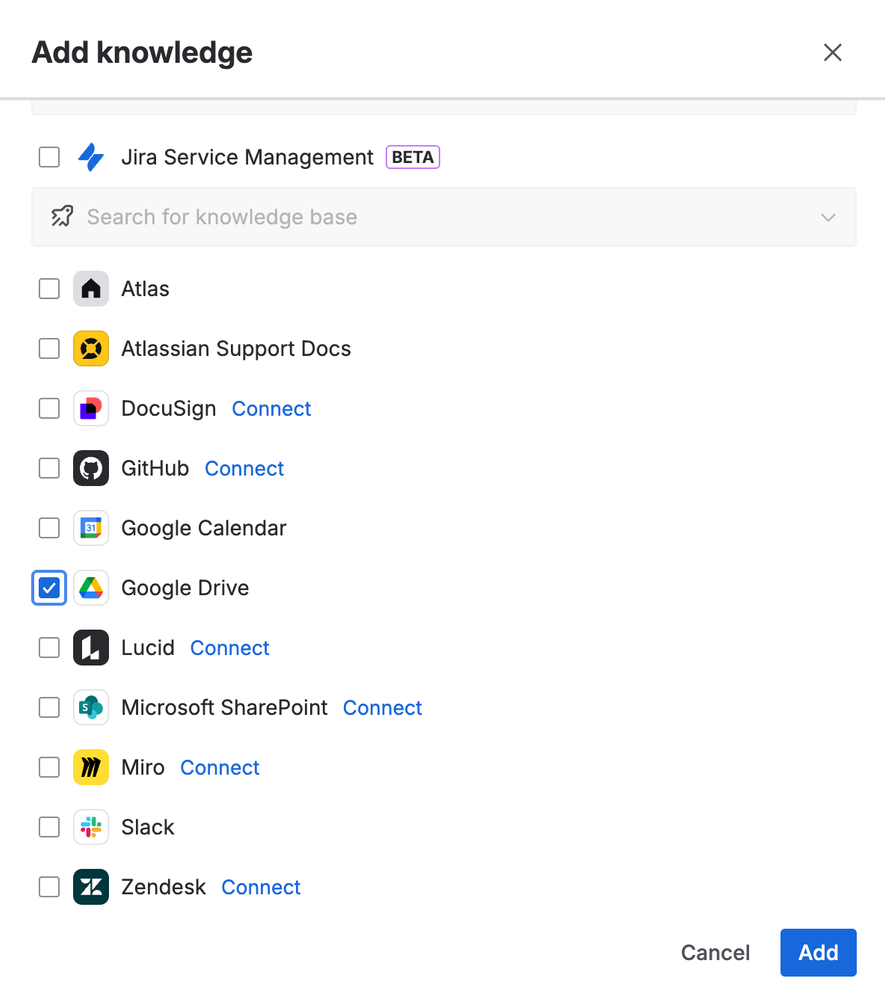Click Connect next to Miro
Viewport: 885px width, 999px height.
pyautogui.click(x=220, y=767)
